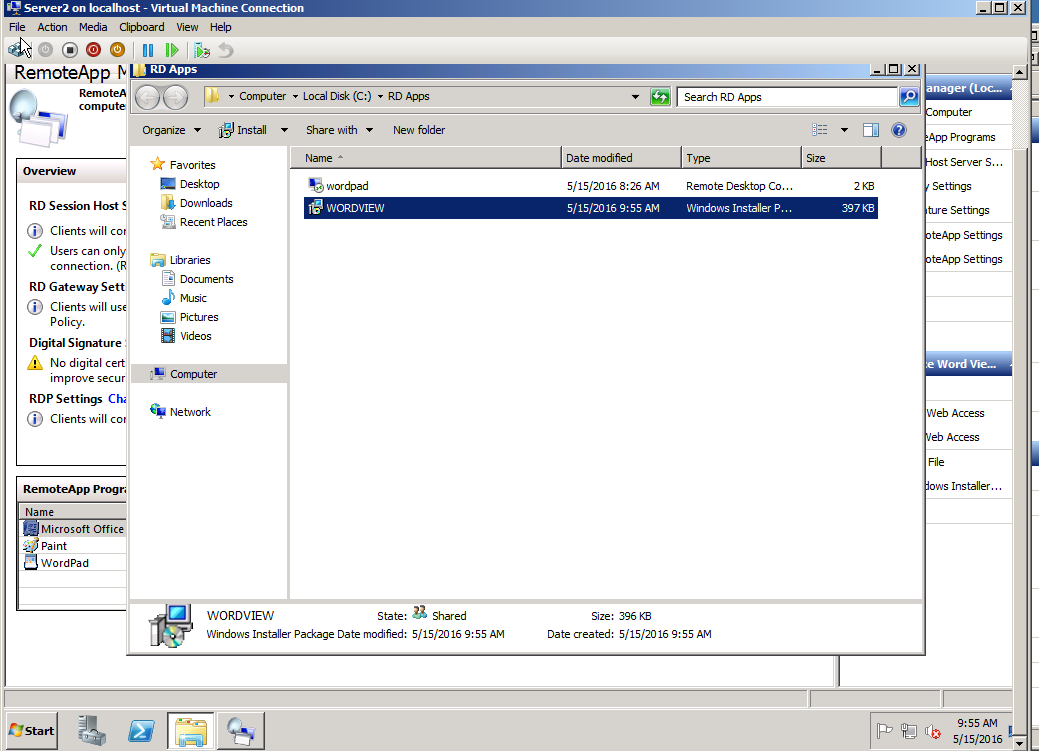Click the grayed Start power icon in VM toolbar
This screenshot has width=1039, height=751.
(46, 50)
